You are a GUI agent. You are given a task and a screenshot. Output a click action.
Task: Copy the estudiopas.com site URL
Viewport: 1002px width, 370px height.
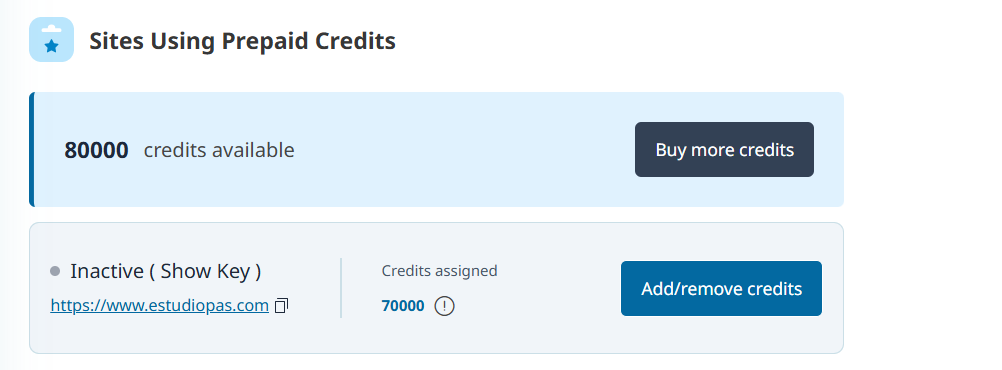click(281, 306)
